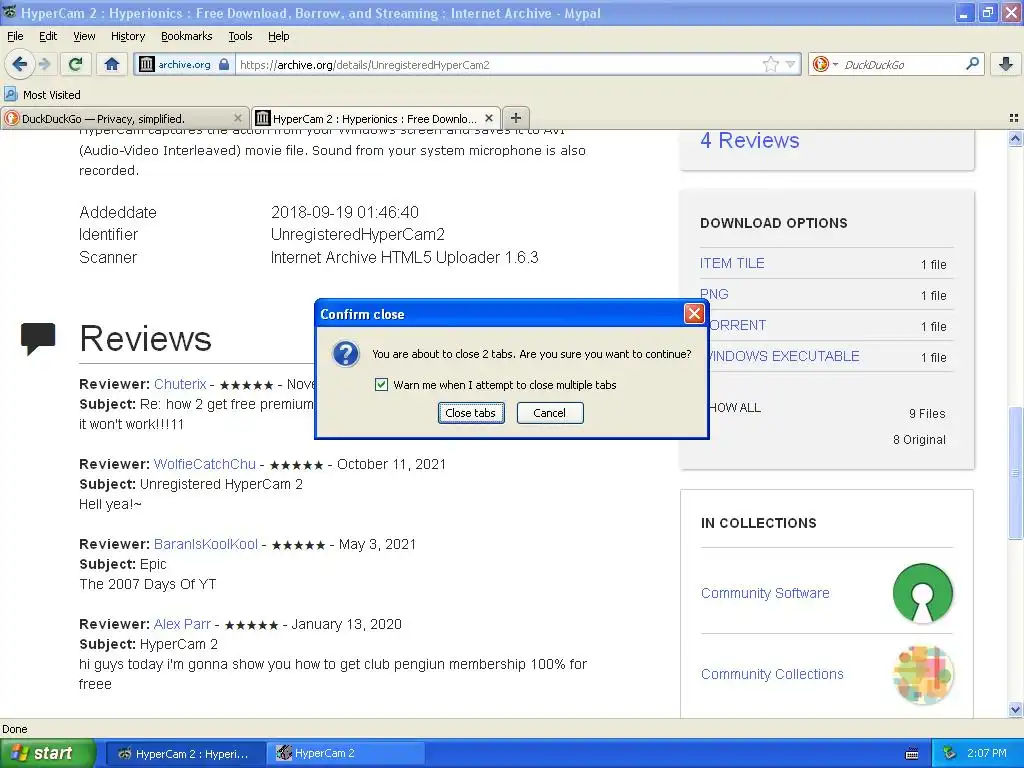Open the History menu
This screenshot has height=768, width=1024.
pos(127,36)
